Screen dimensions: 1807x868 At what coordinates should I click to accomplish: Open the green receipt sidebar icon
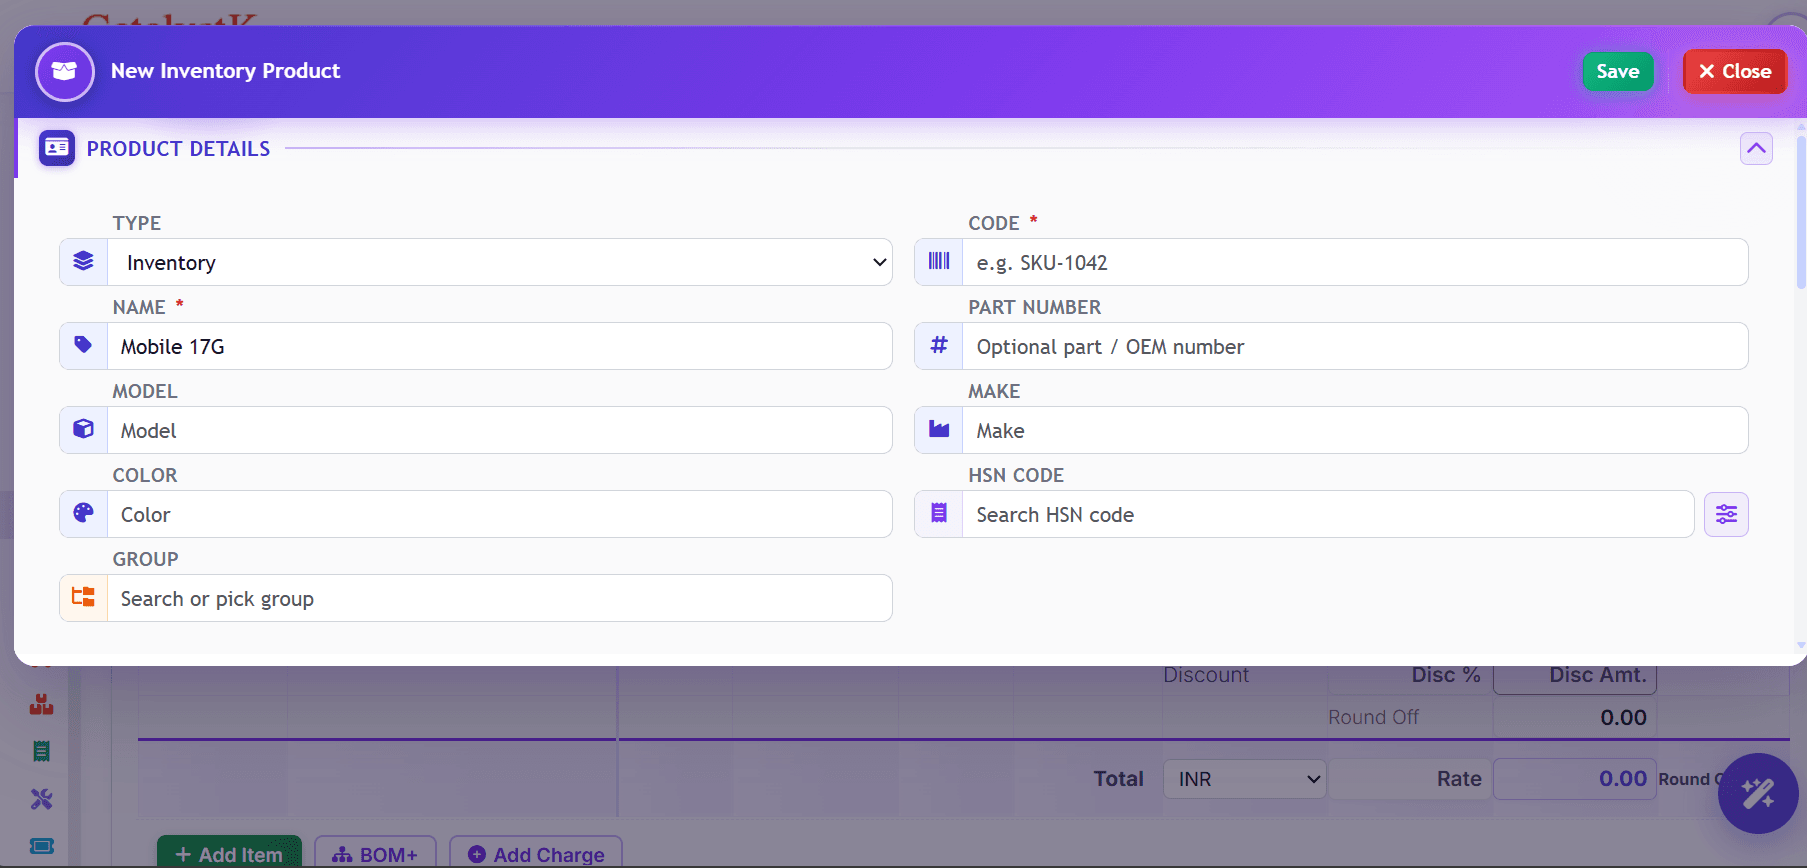pyautogui.click(x=41, y=751)
